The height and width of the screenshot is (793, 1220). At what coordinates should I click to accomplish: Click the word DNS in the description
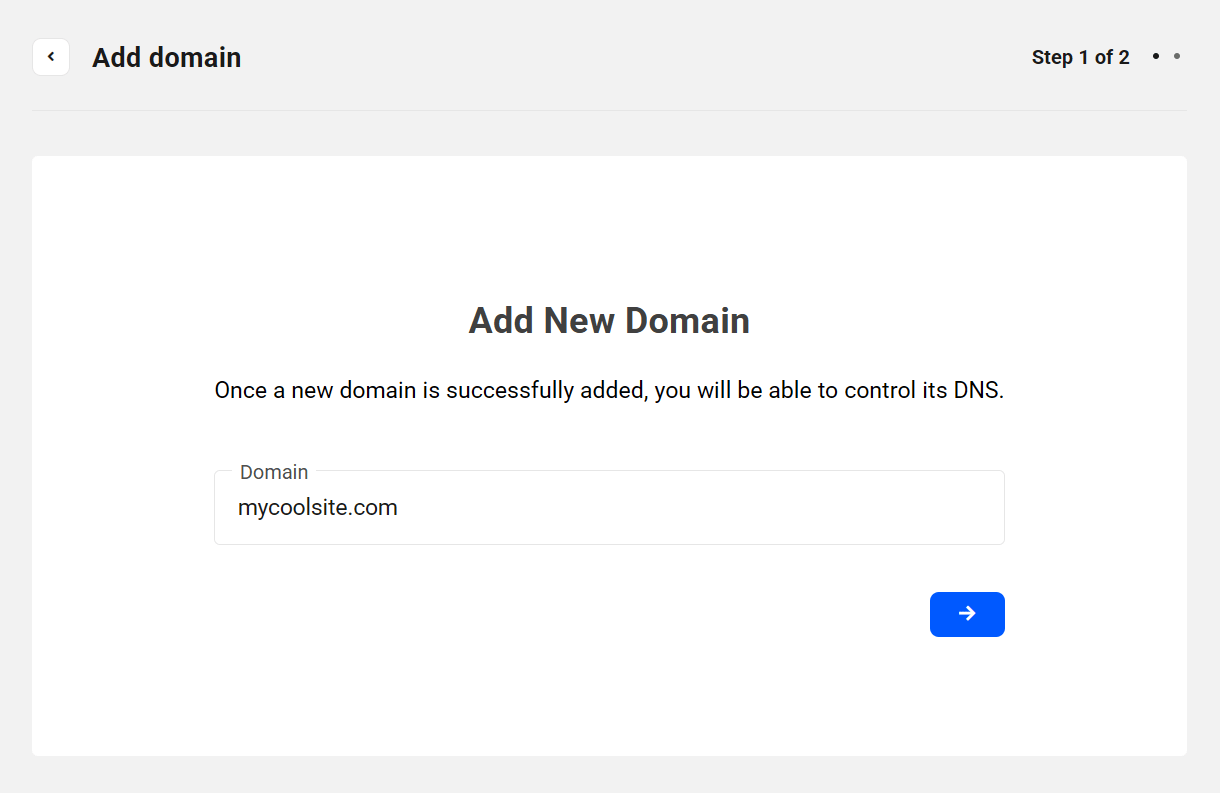[979, 390]
